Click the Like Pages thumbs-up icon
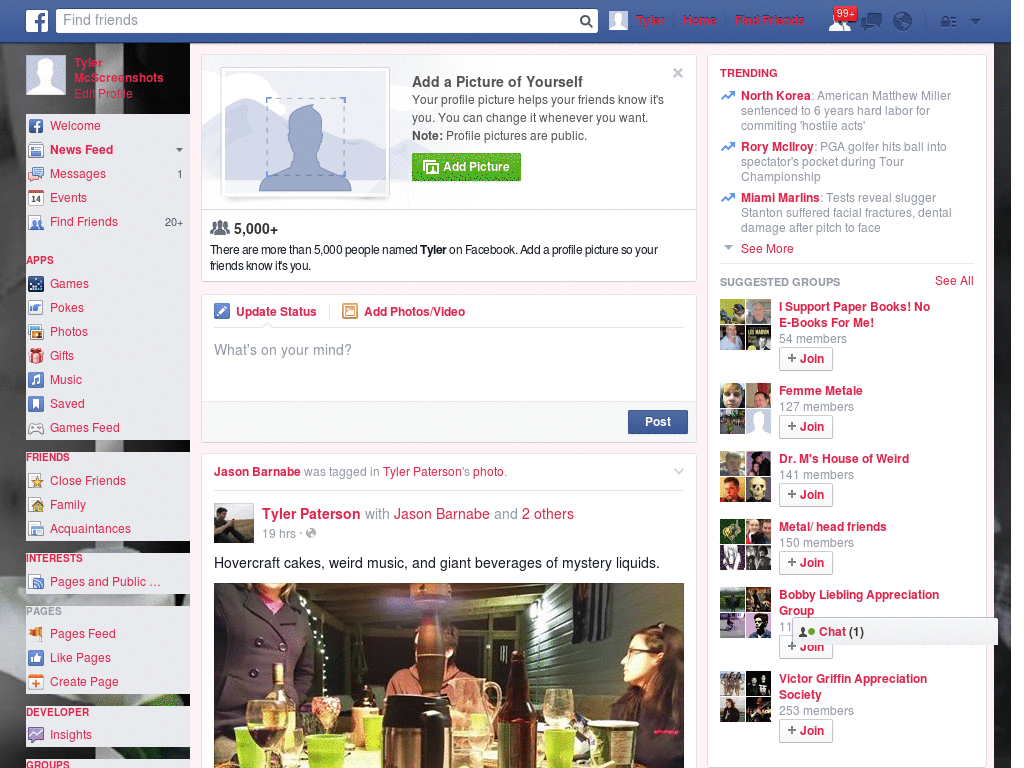 coord(36,658)
